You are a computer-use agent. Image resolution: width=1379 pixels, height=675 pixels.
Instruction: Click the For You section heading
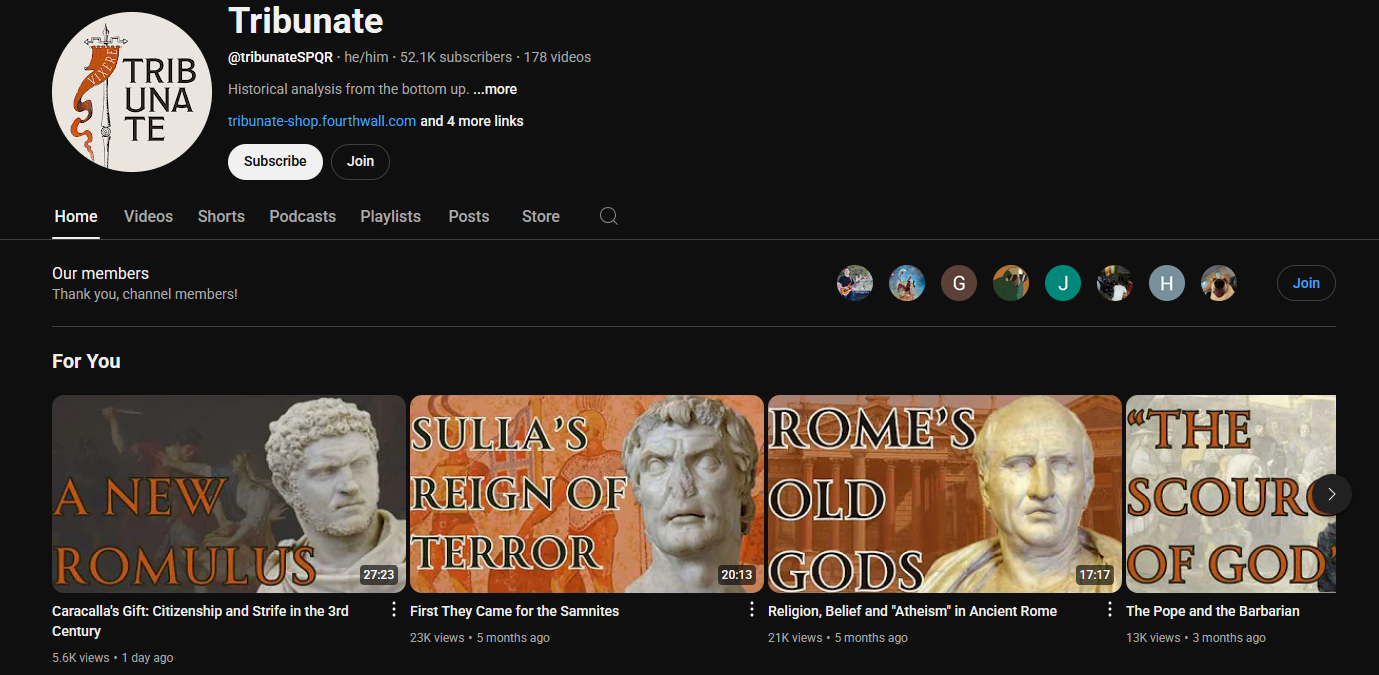pyautogui.click(x=86, y=362)
